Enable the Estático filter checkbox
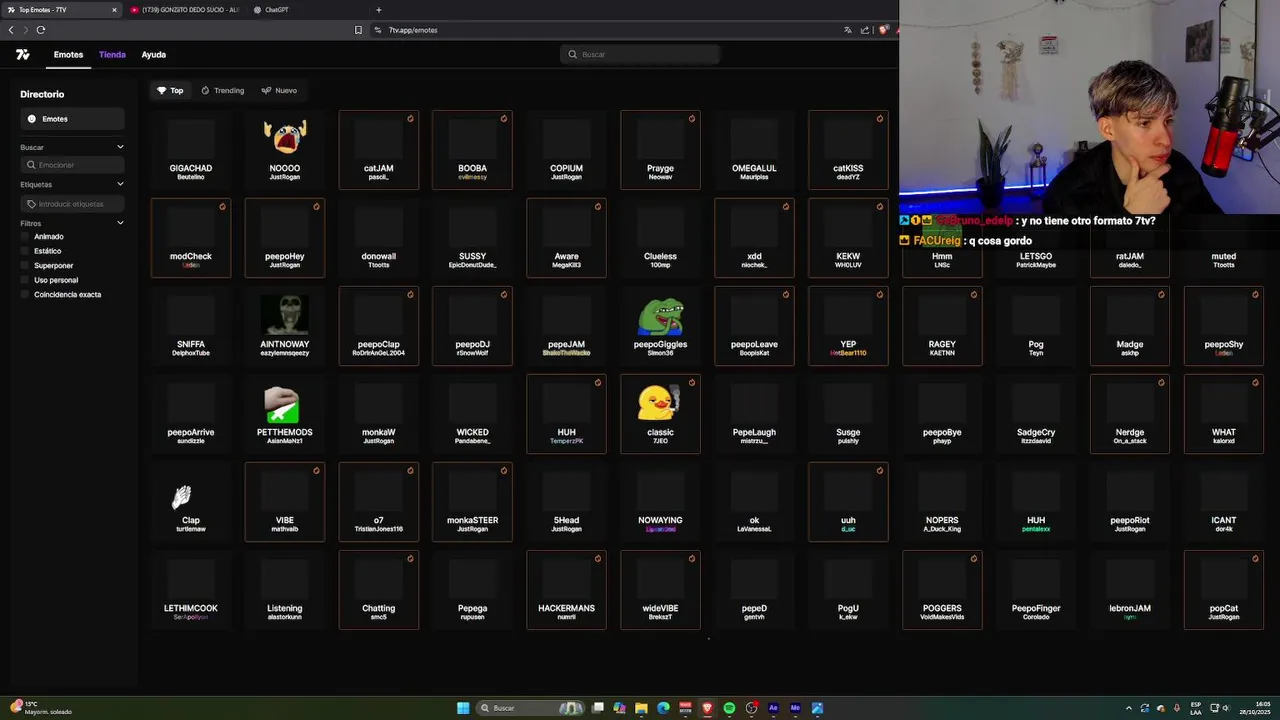 tap(25, 251)
